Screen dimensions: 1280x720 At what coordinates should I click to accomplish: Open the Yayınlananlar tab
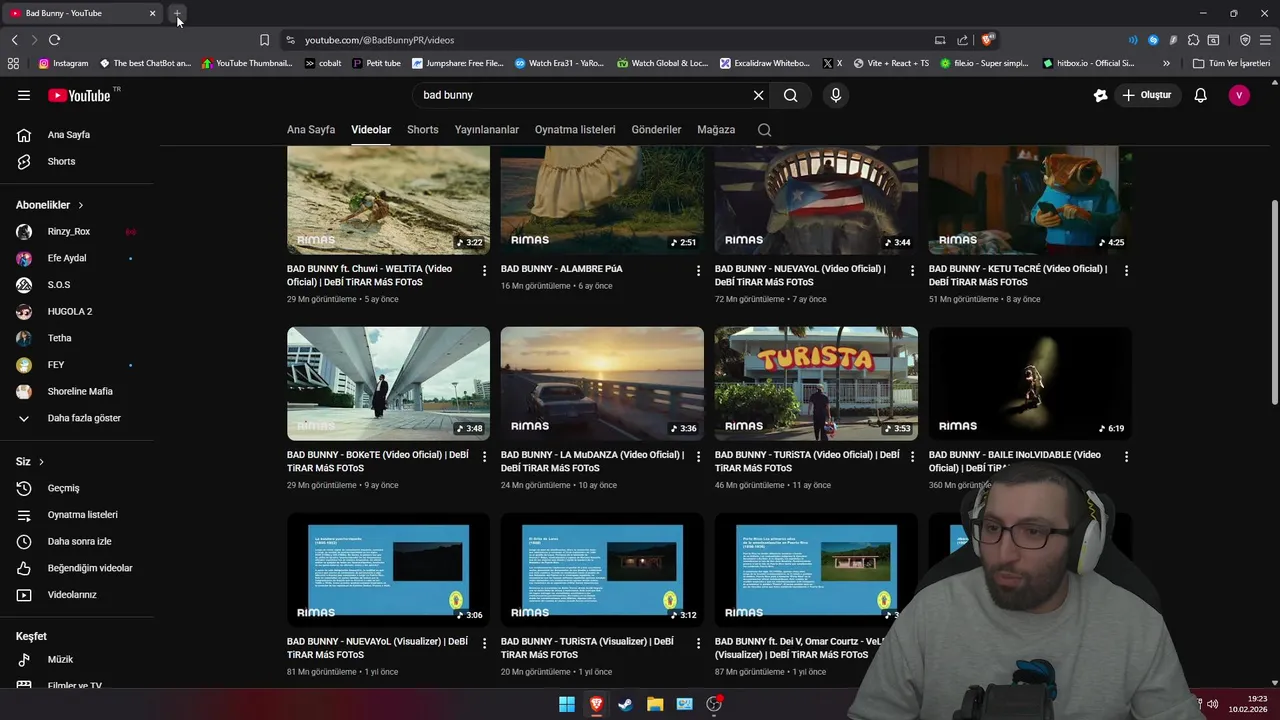(487, 130)
